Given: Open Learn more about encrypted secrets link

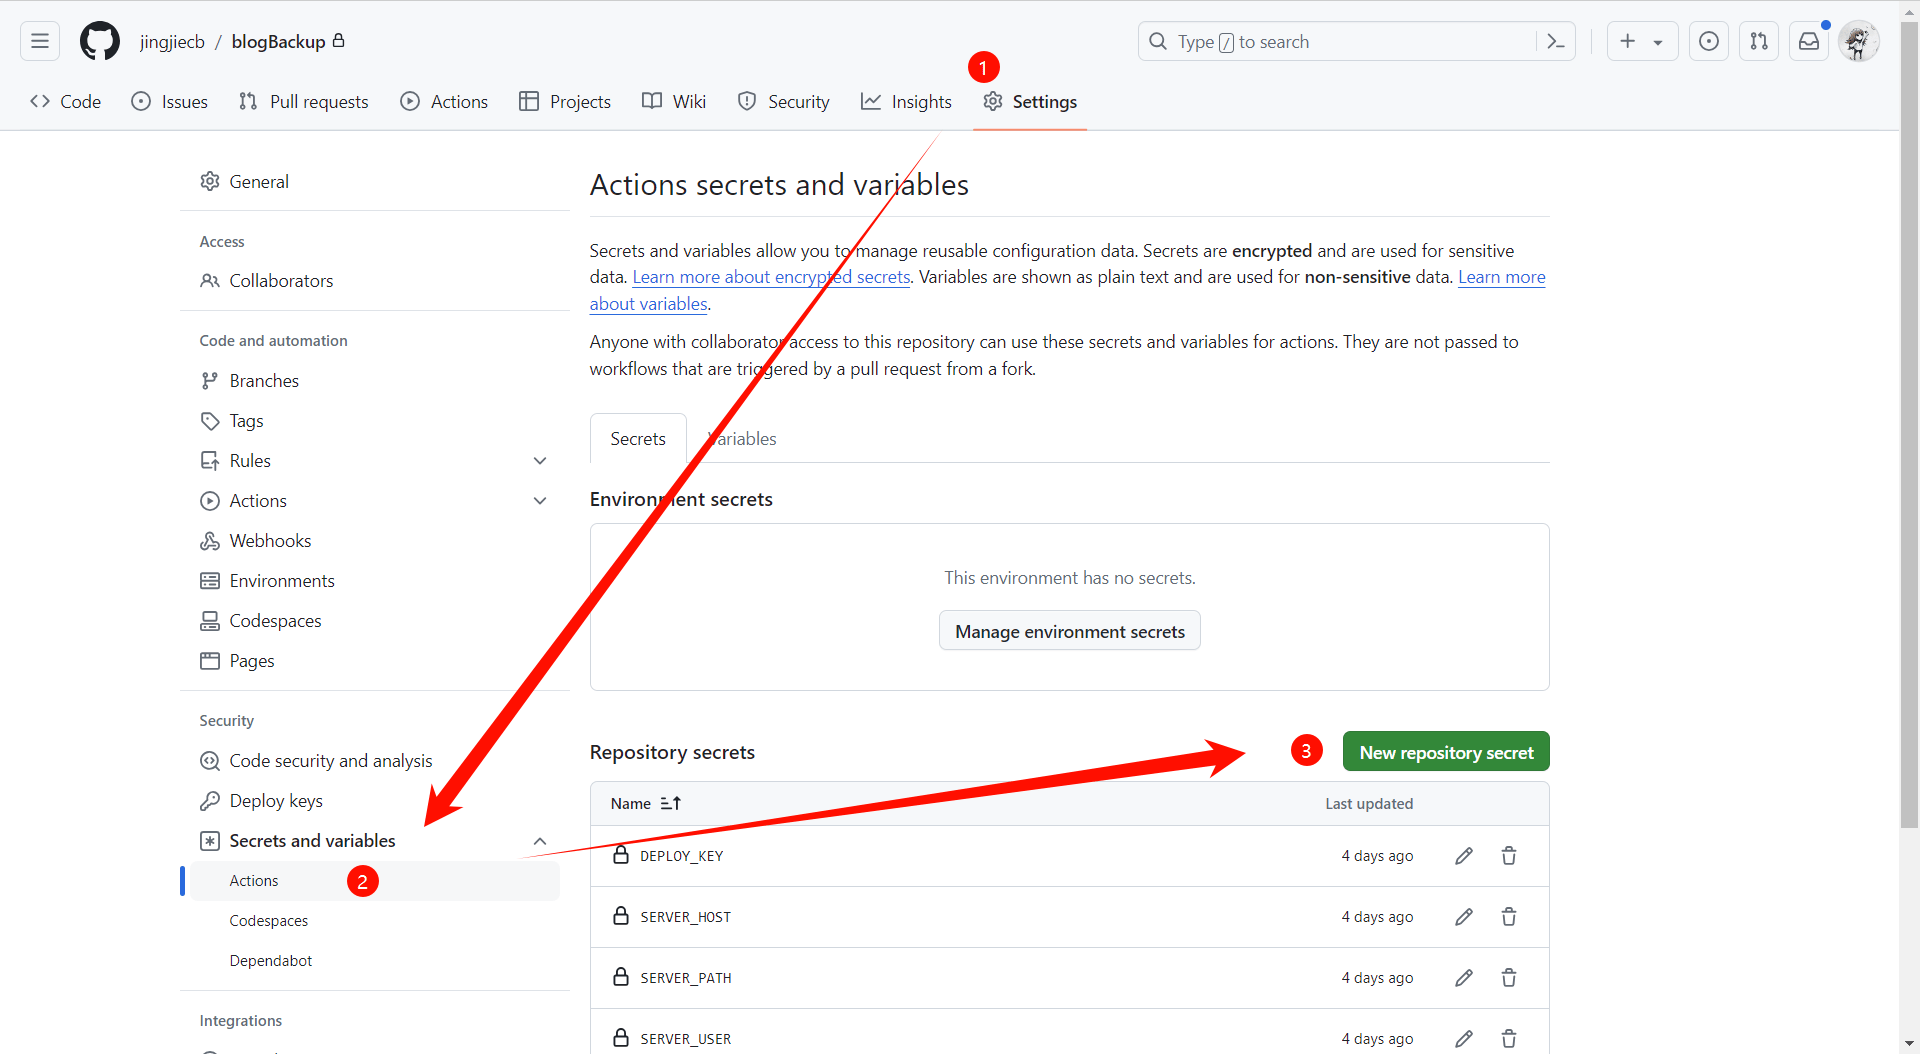Looking at the screenshot, I should click(x=771, y=277).
